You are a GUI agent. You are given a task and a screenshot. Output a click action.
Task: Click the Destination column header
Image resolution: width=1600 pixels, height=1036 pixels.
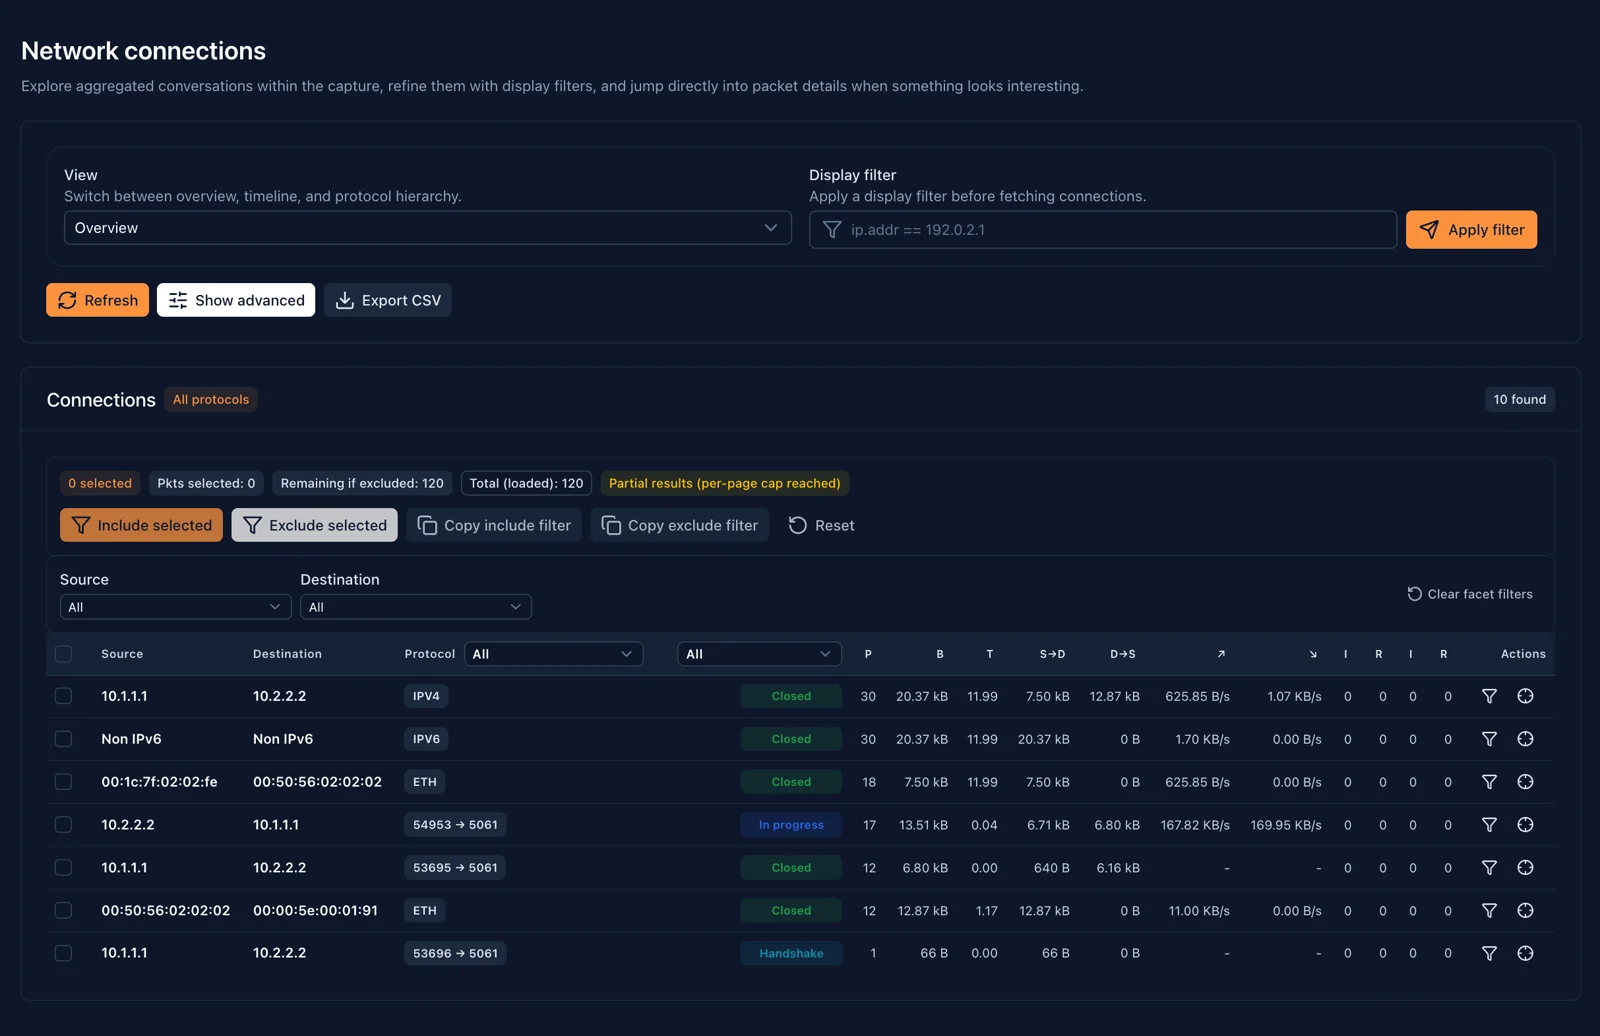287,654
